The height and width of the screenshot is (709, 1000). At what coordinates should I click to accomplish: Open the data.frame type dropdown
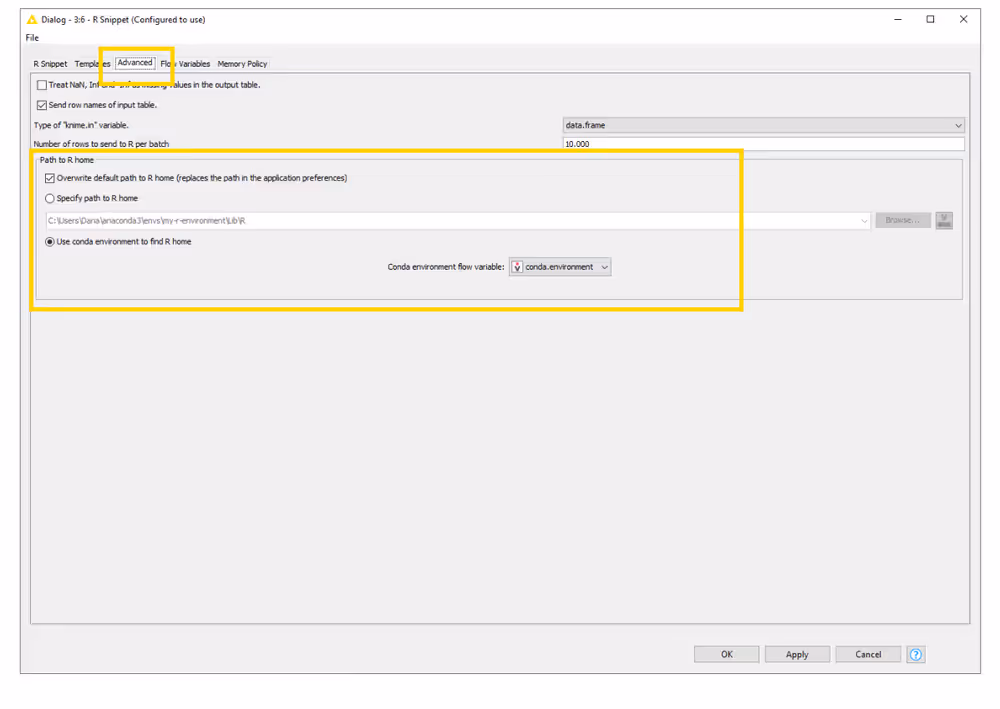pyautogui.click(x=763, y=125)
